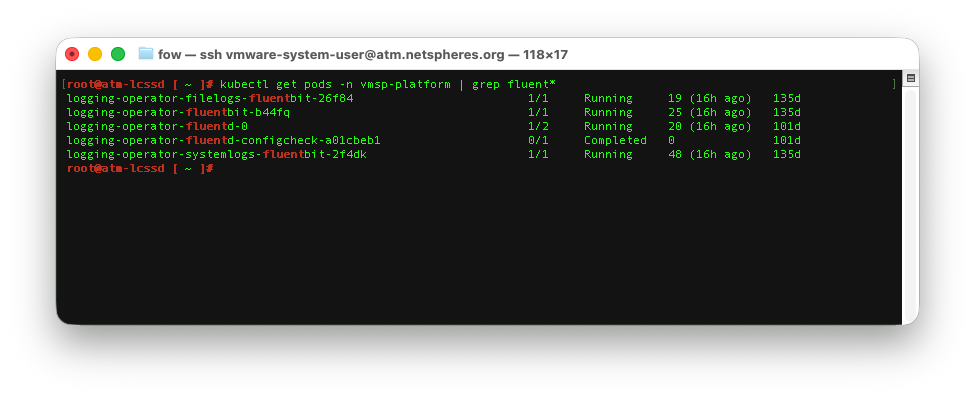
Task: Zoom the terminal with green button
Action: (118, 54)
